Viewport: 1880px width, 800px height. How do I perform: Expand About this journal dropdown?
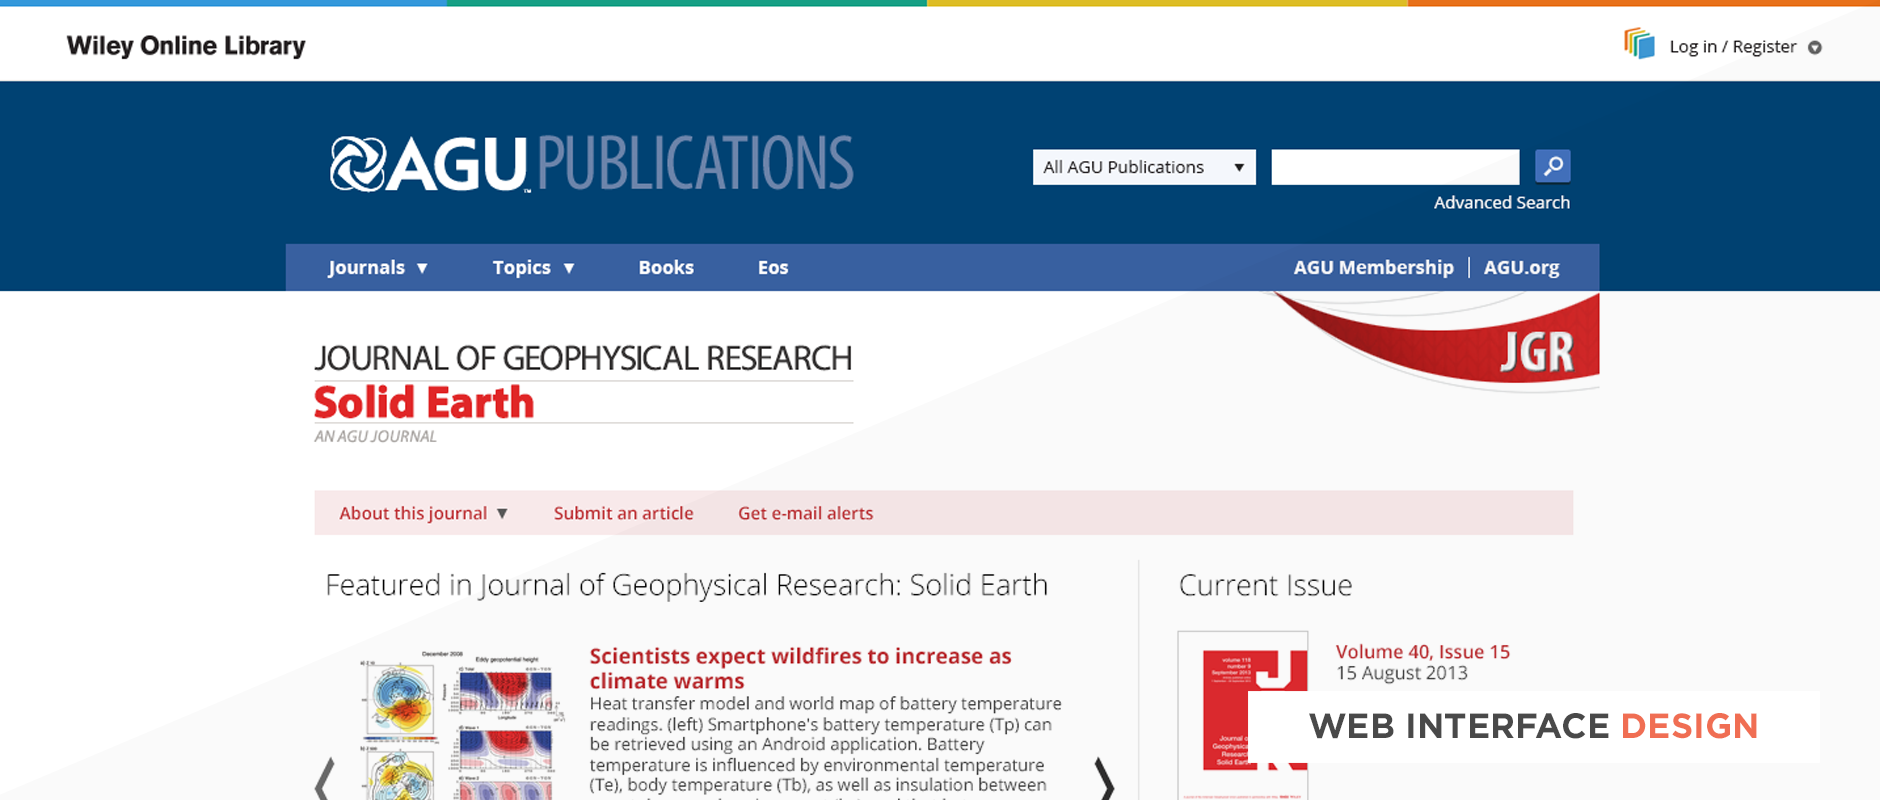[x=423, y=513]
